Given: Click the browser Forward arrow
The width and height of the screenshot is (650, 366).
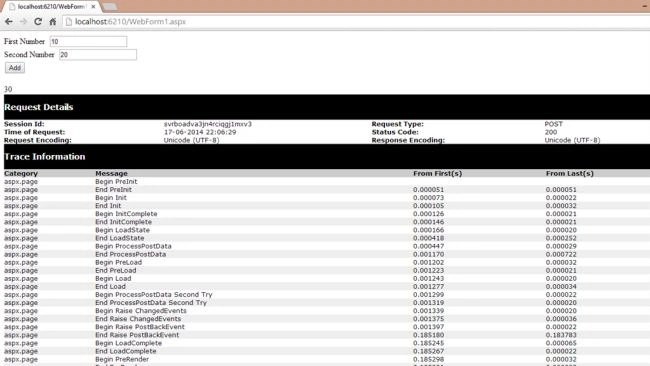Looking at the screenshot, I should tap(23, 22).
